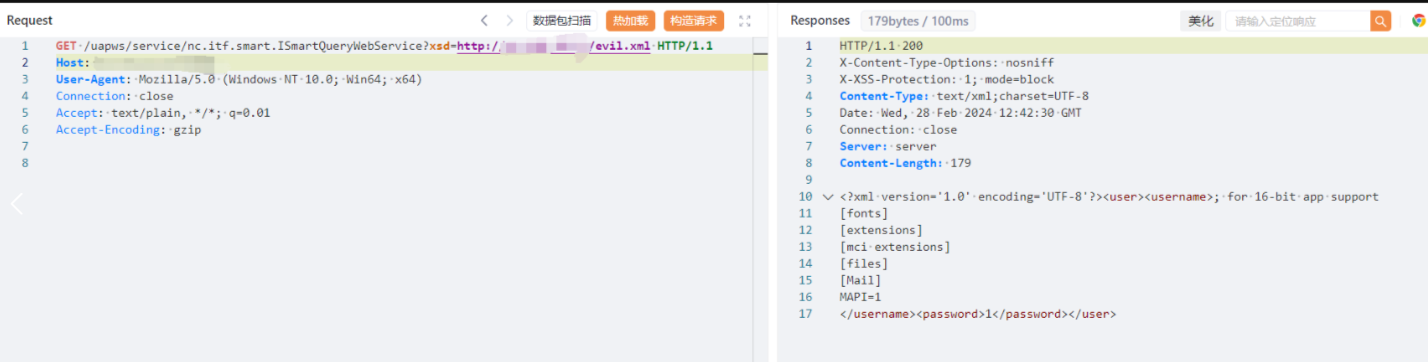The width and height of the screenshot is (1428, 362).
Task: Focus the 请输入定位响应 search field
Action: [1298, 21]
